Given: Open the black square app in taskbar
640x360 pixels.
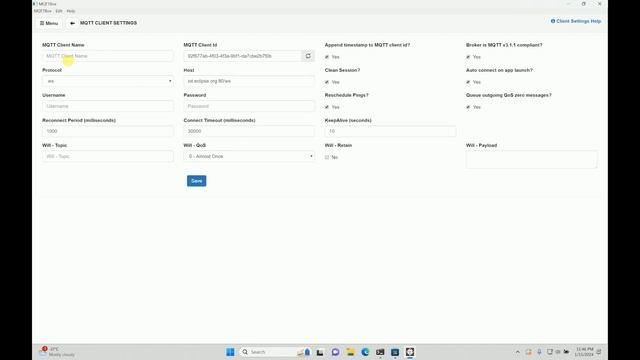Looking at the screenshot, I should click(x=320, y=352).
